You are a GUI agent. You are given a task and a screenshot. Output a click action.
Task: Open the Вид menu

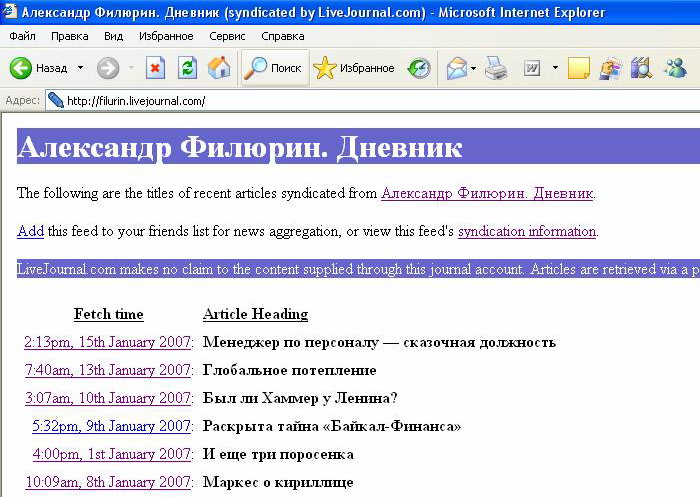113,36
